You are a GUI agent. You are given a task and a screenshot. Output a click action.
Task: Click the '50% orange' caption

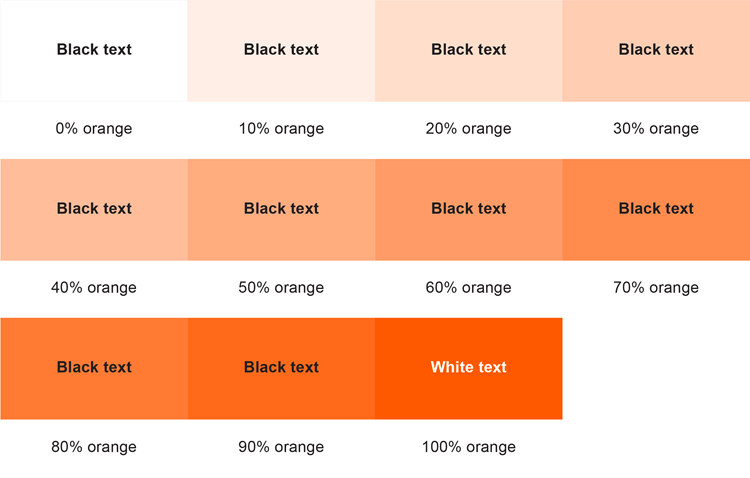tap(281, 288)
